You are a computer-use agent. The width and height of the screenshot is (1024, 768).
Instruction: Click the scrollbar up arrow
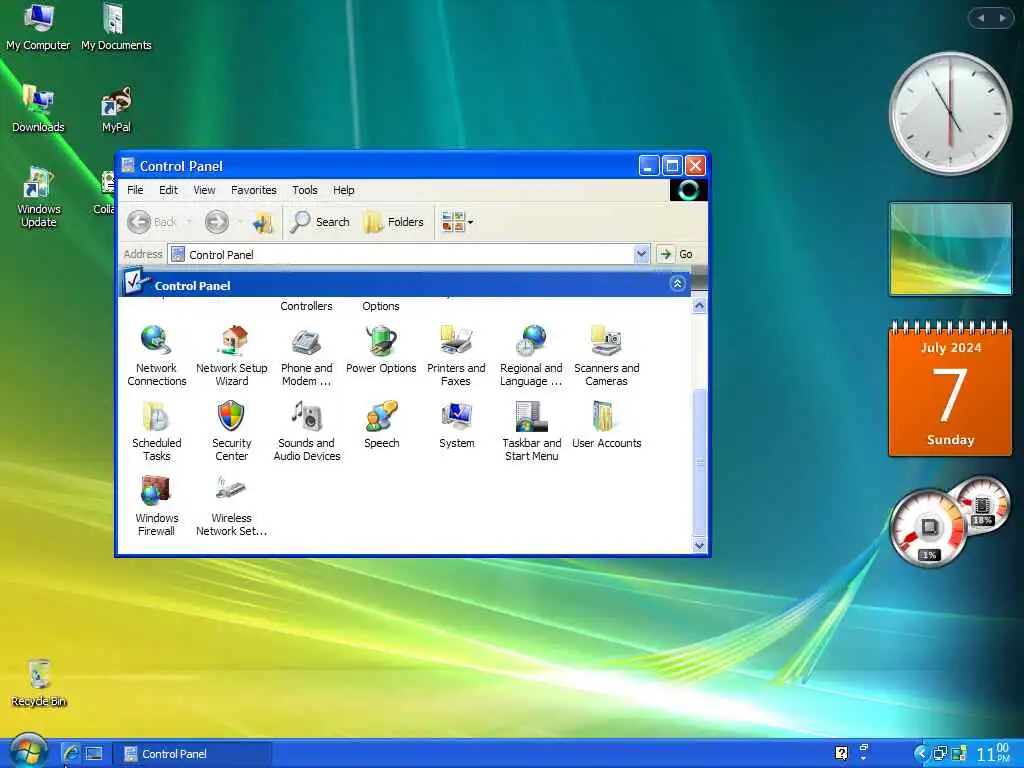click(699, 306)
